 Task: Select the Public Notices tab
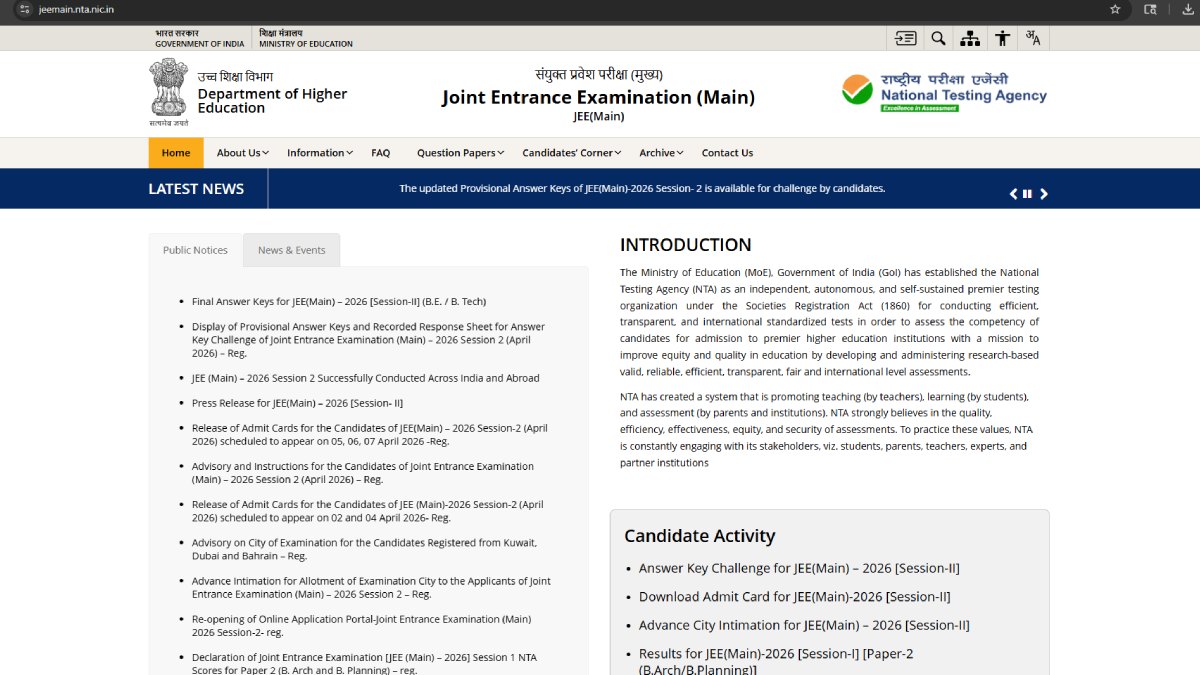195,249
